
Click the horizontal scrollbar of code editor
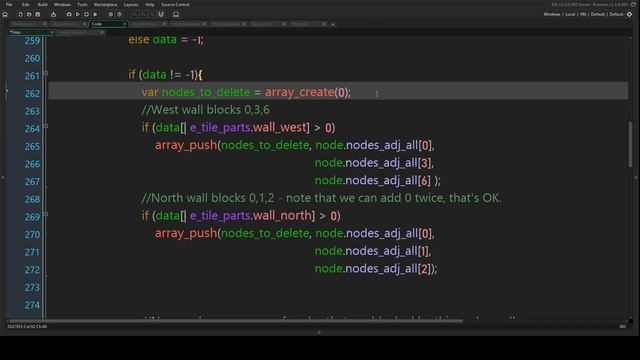coord(235,321)
